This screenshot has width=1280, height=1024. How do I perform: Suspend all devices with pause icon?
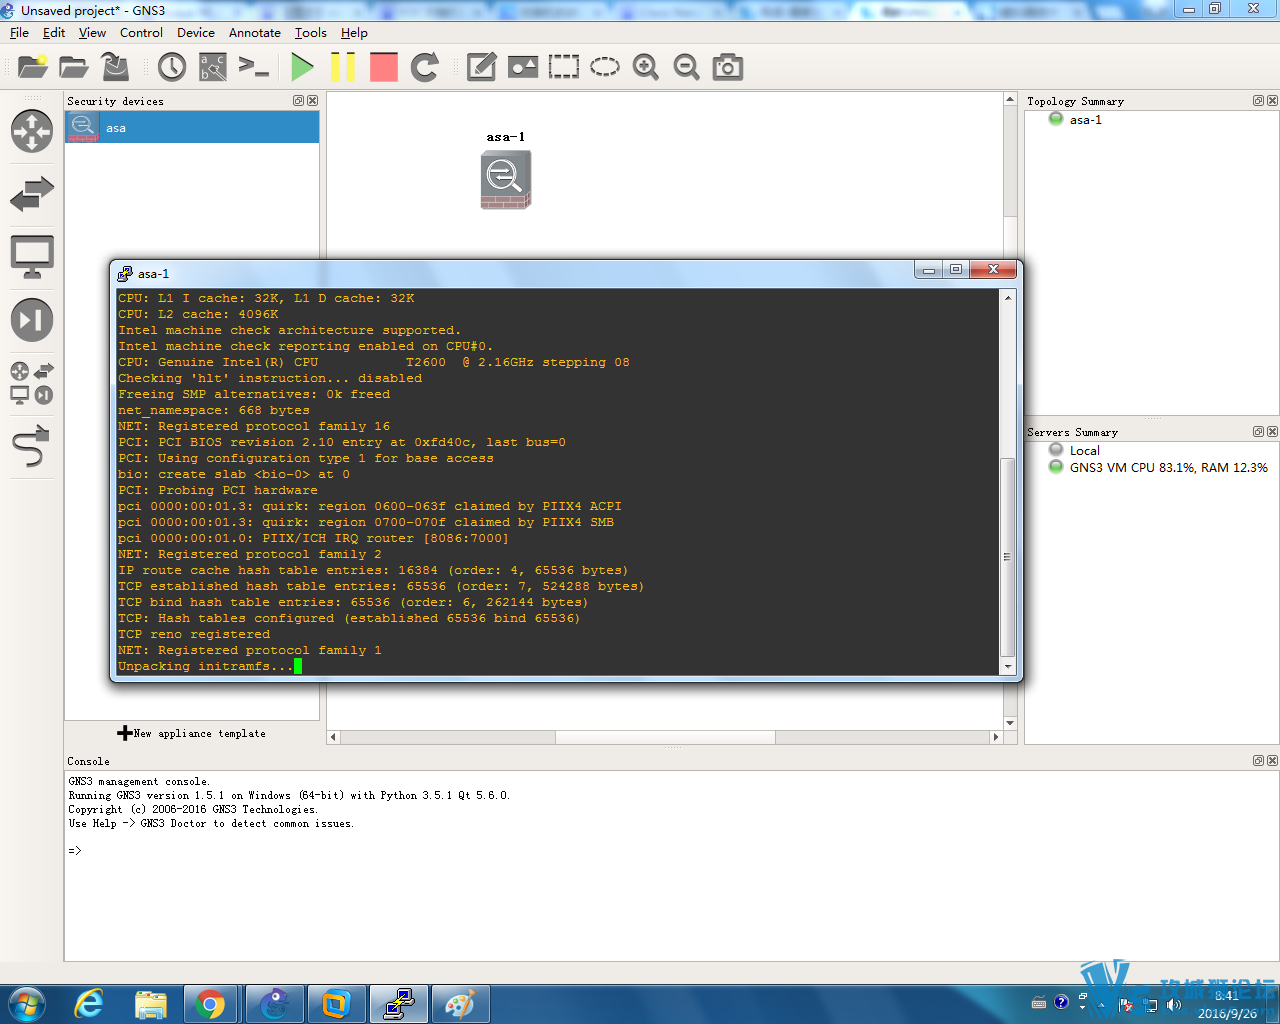click(343, 67)
